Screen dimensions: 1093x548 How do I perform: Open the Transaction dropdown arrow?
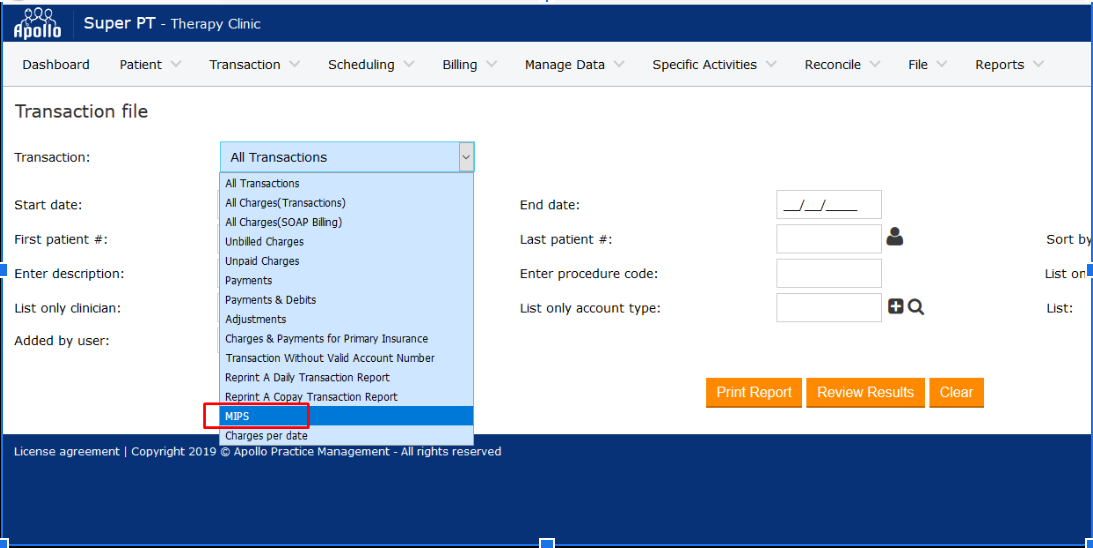click(465, 157)
